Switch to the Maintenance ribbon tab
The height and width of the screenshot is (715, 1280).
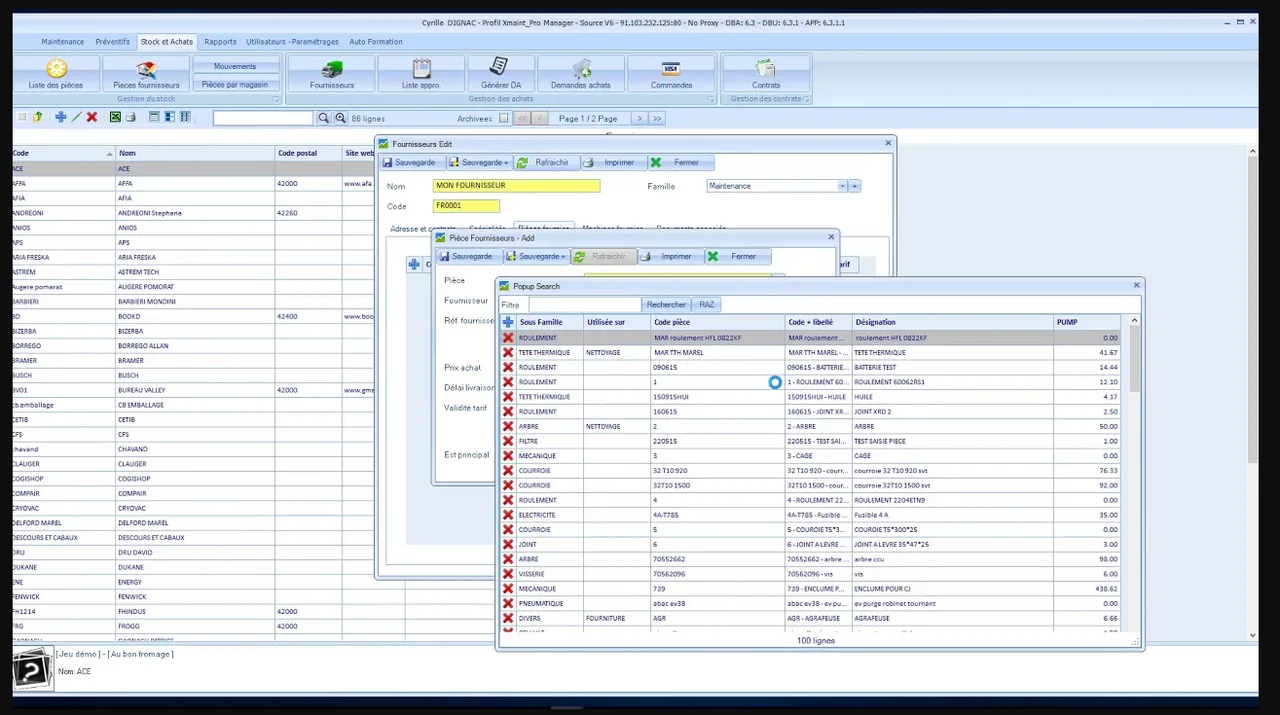tap(63, 42)
